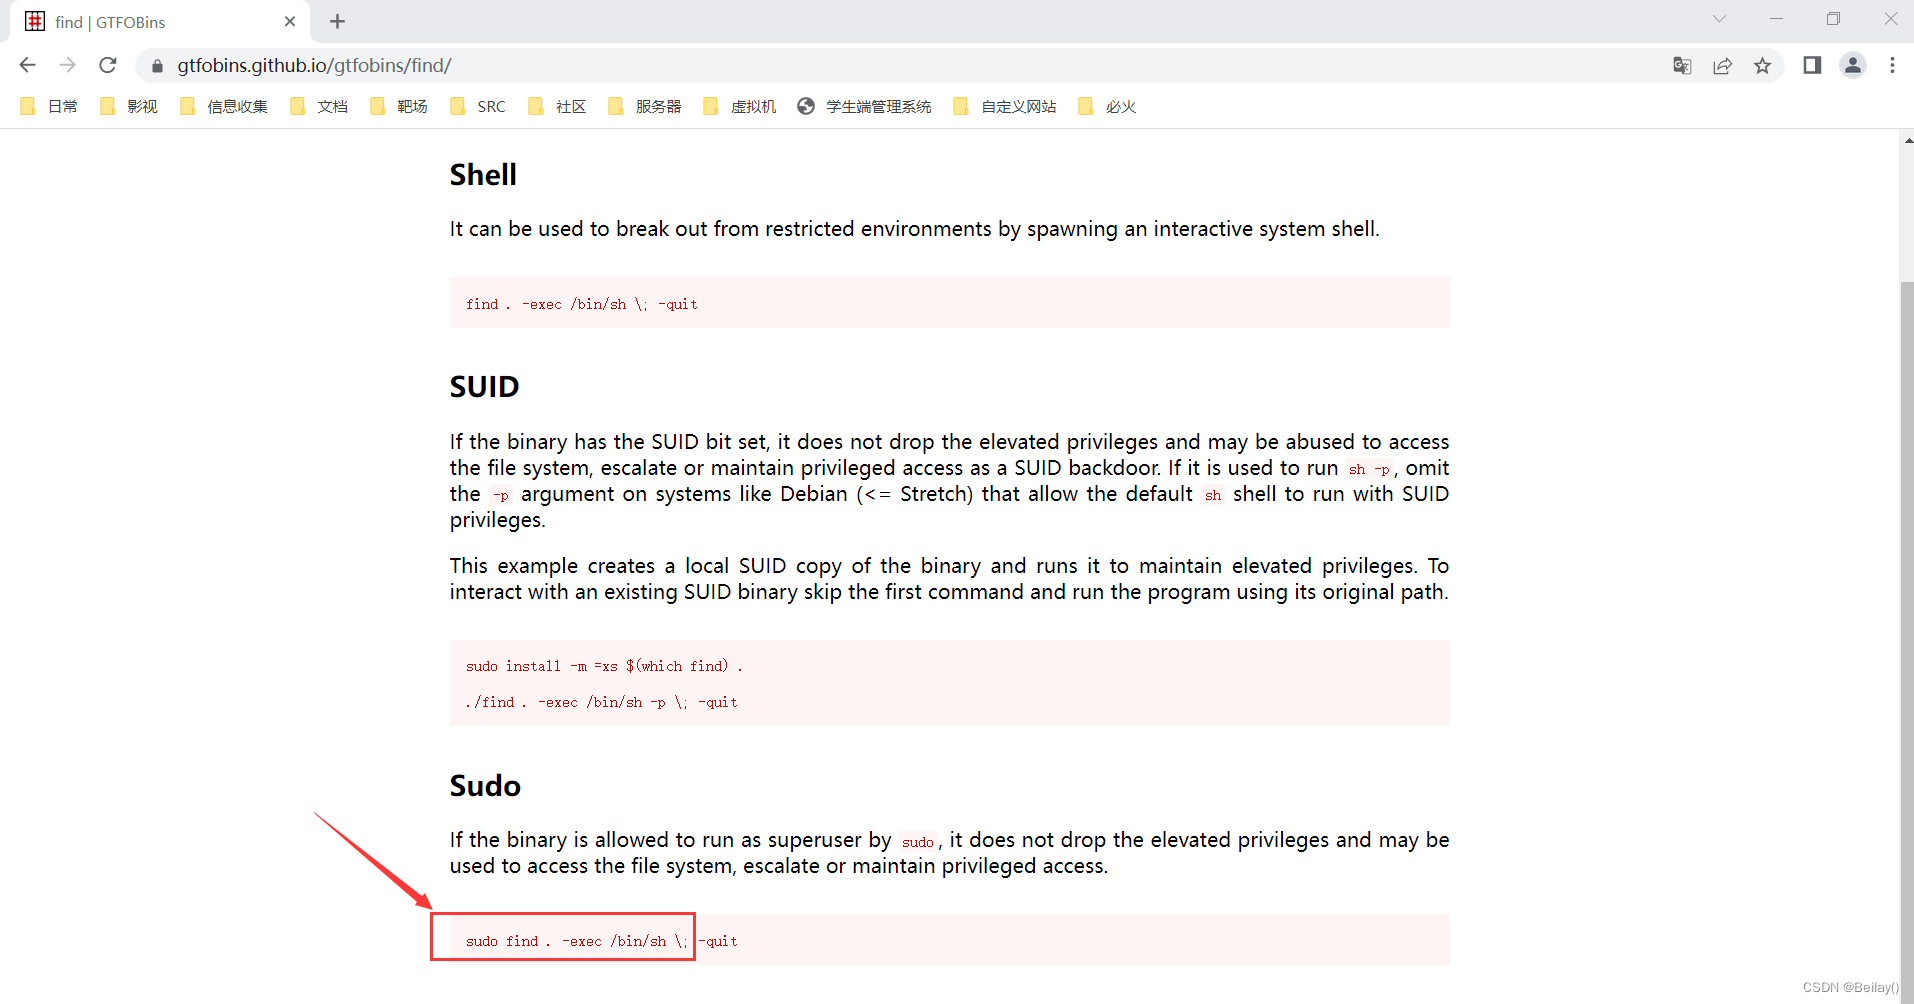Open the 必火 bookmark folder

pyautogui.click(x=1107, y=106)
